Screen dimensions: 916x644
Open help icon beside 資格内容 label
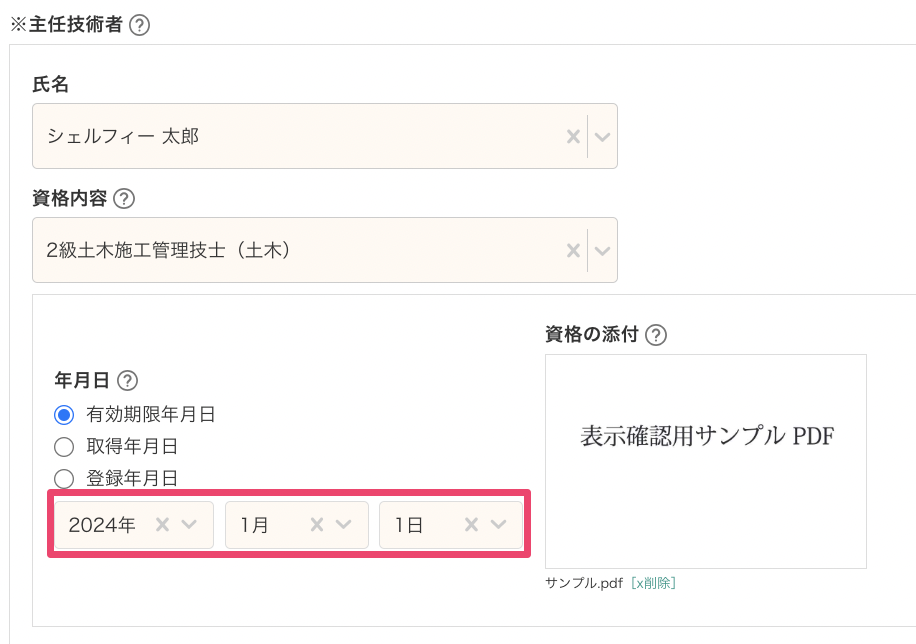[x=124, y=199]
